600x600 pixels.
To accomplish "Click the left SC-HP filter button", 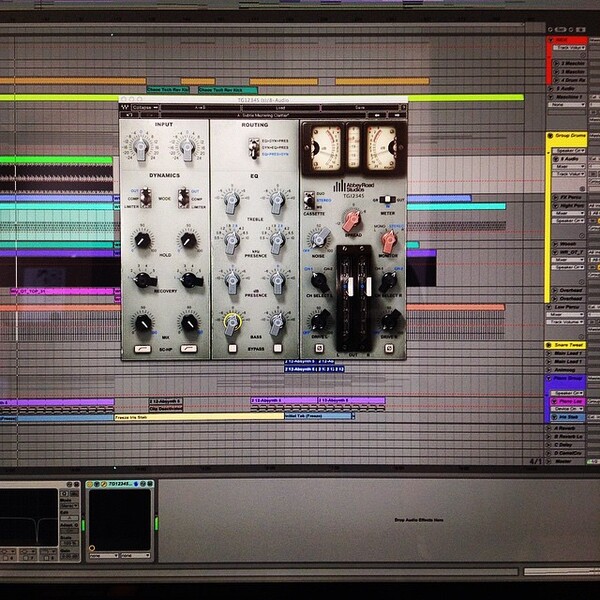I will click(142, 349).
